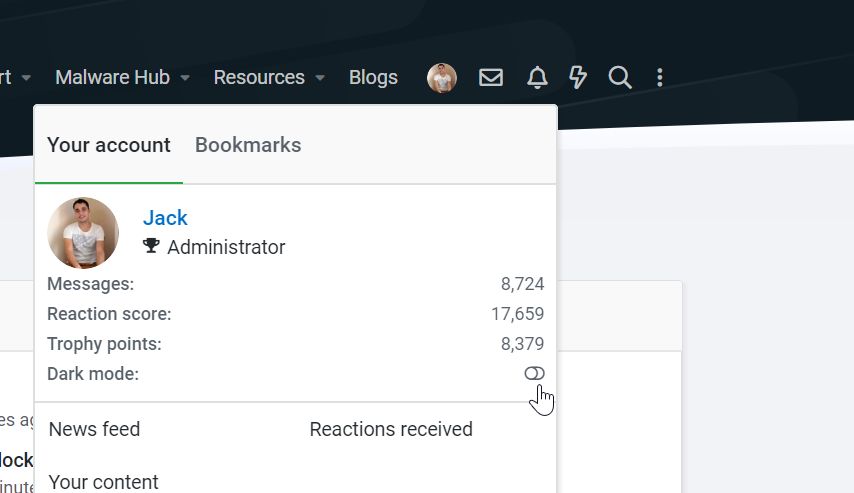Viewport: 854px width, 493px height.
Task: Go to News feed link
Action: click(x=95, y=429)
